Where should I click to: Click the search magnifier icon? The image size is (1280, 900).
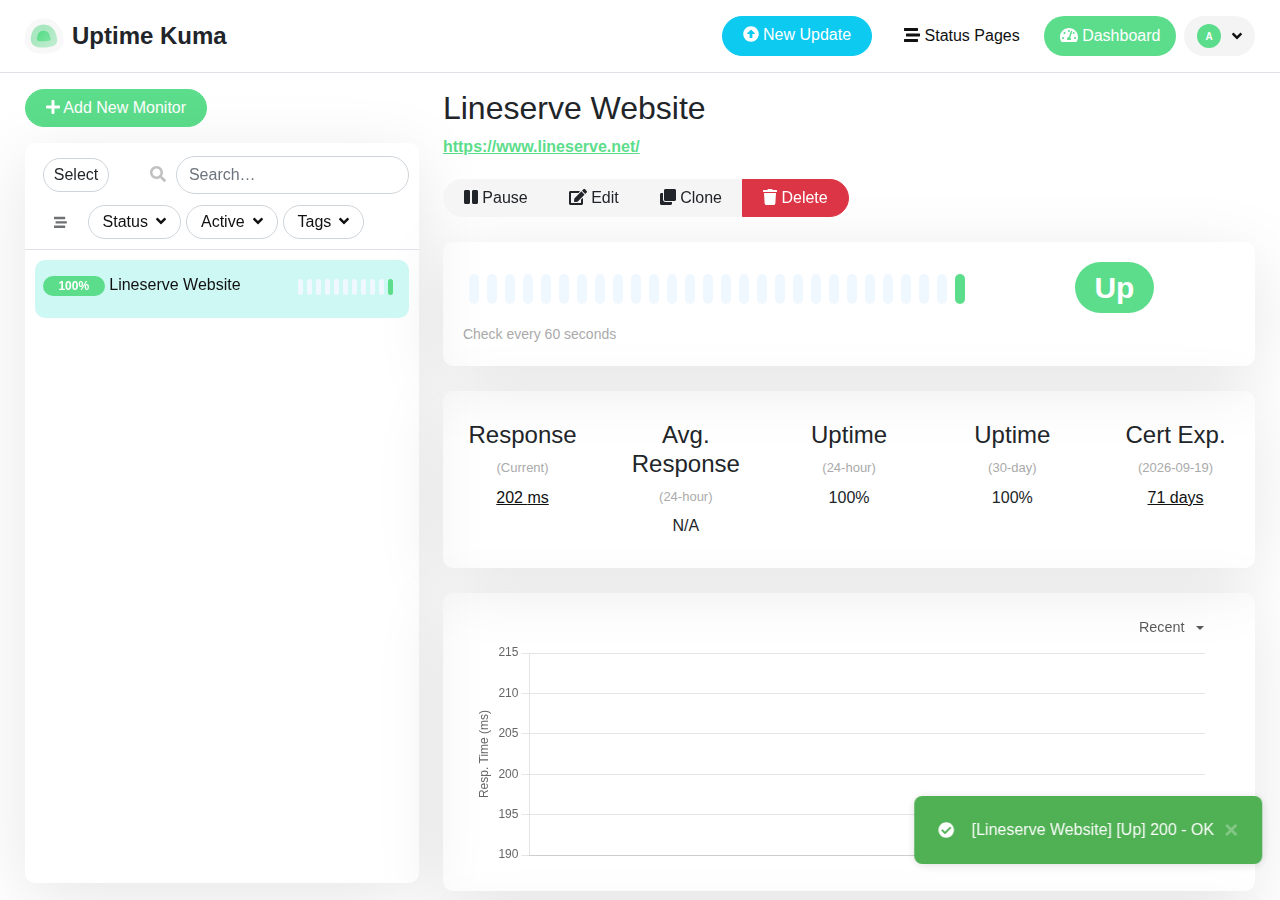click(x=158, y=174)
